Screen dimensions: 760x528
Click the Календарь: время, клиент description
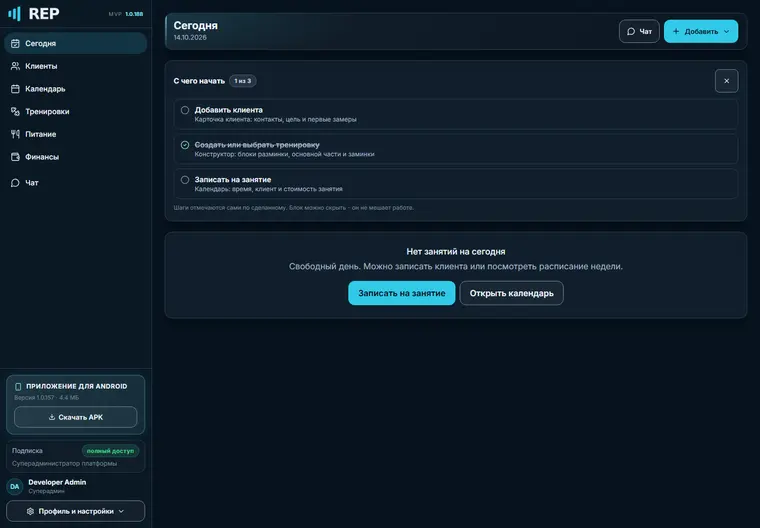click(x=269, y=189)
